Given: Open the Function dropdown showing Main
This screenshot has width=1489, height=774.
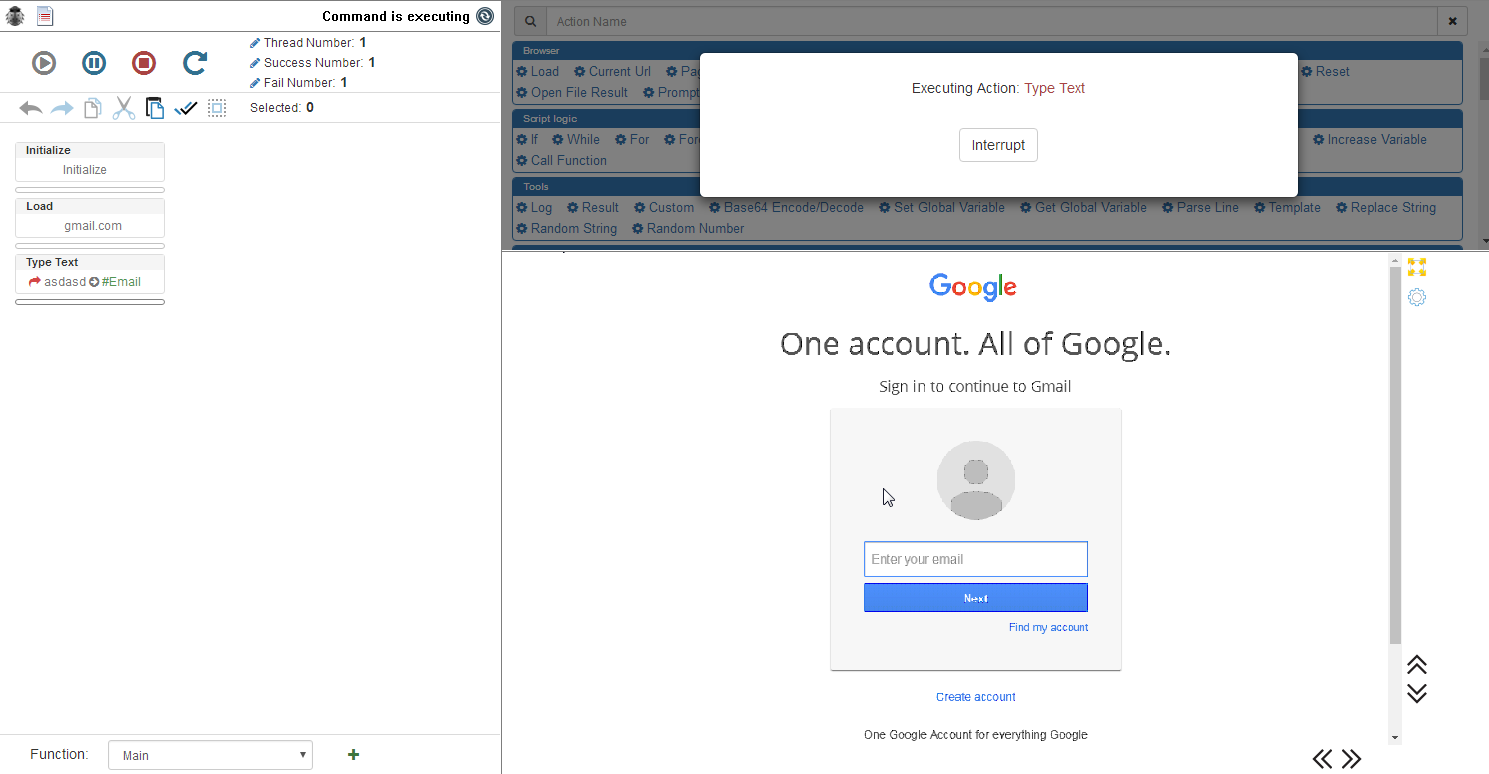Looking at the screenshot, I should [210, 755].
